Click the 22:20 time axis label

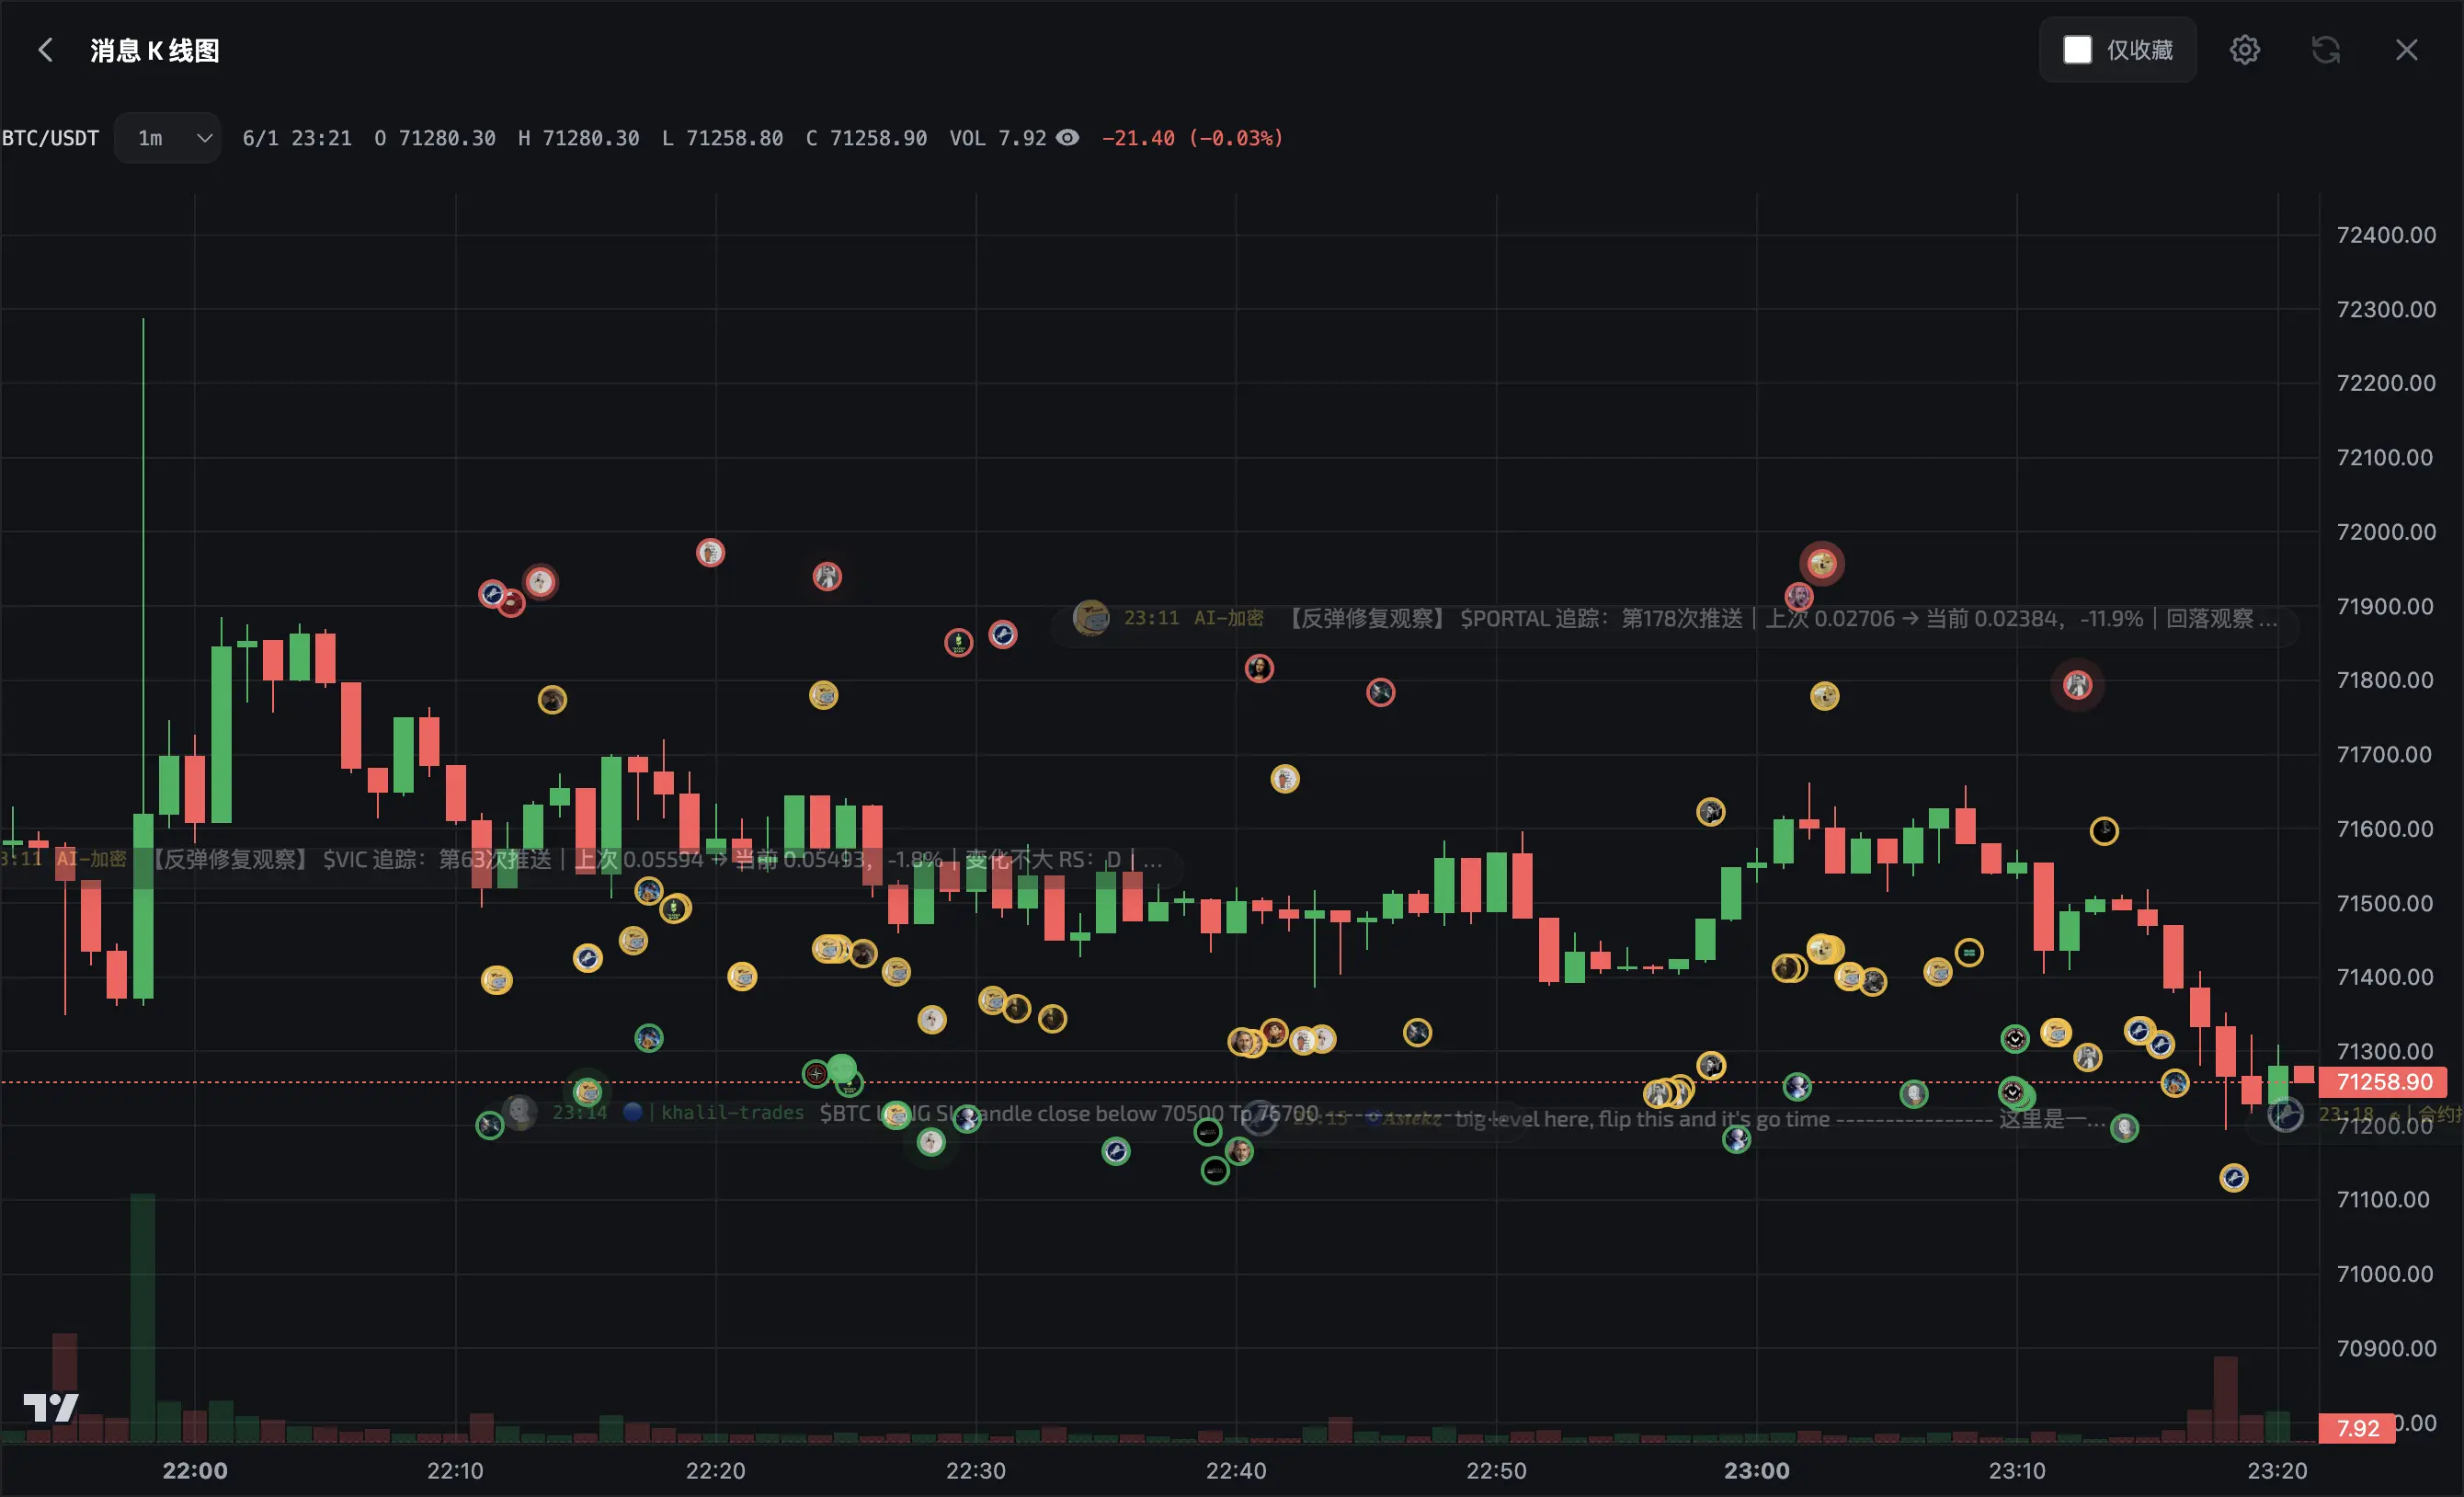click(x=715, y=1470)
